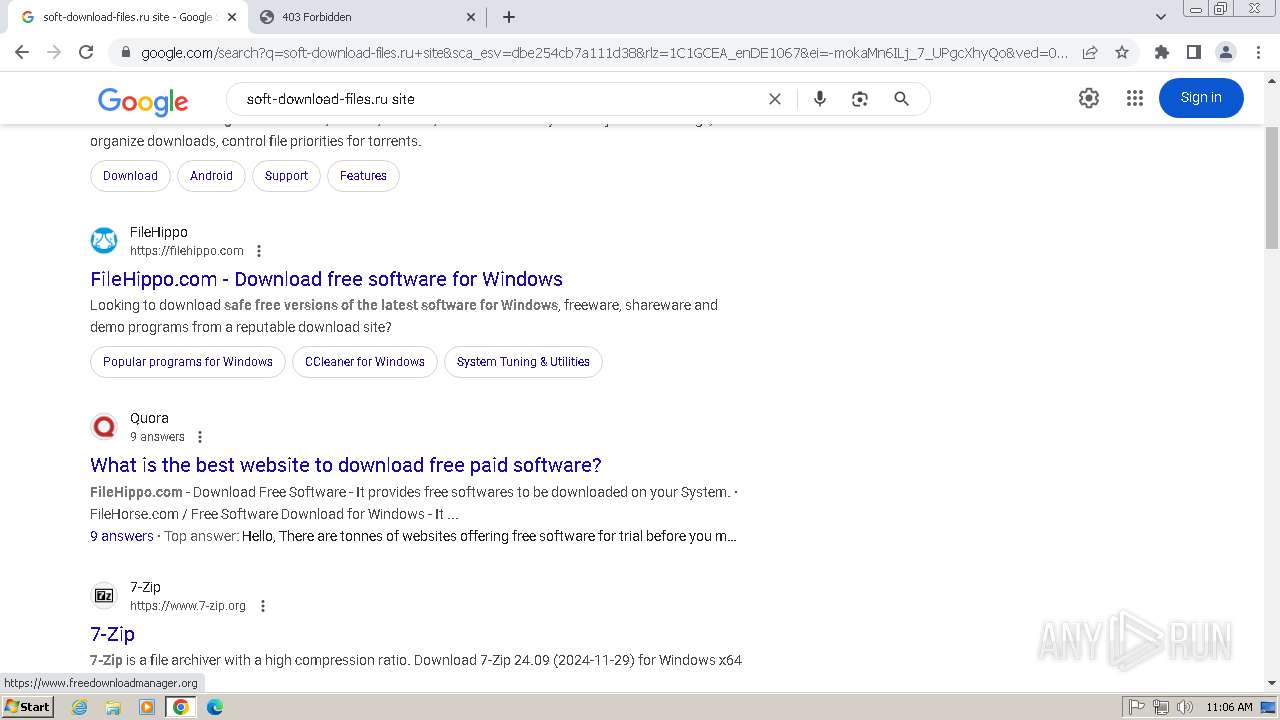Click the Features chip
This screenshot has height=720, width=1280.
(x=363, y=176)
